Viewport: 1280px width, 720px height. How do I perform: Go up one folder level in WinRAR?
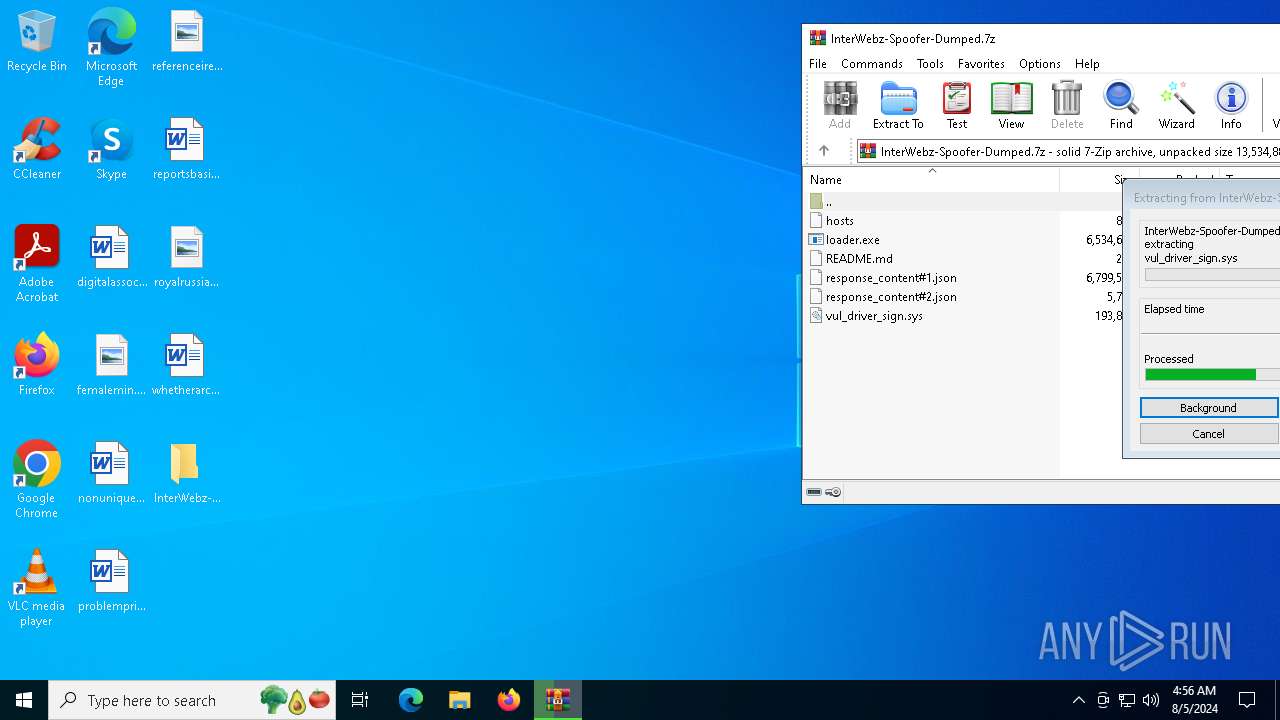[x=824, y=151]
